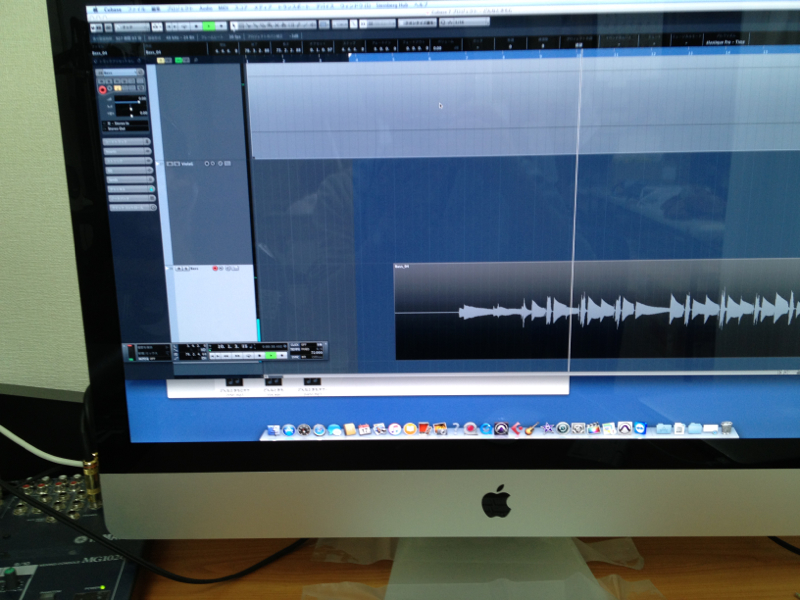Click the red record-enable button in the inspector
Image resolution: width=800 pixels, height=600 pixels.
102,90
